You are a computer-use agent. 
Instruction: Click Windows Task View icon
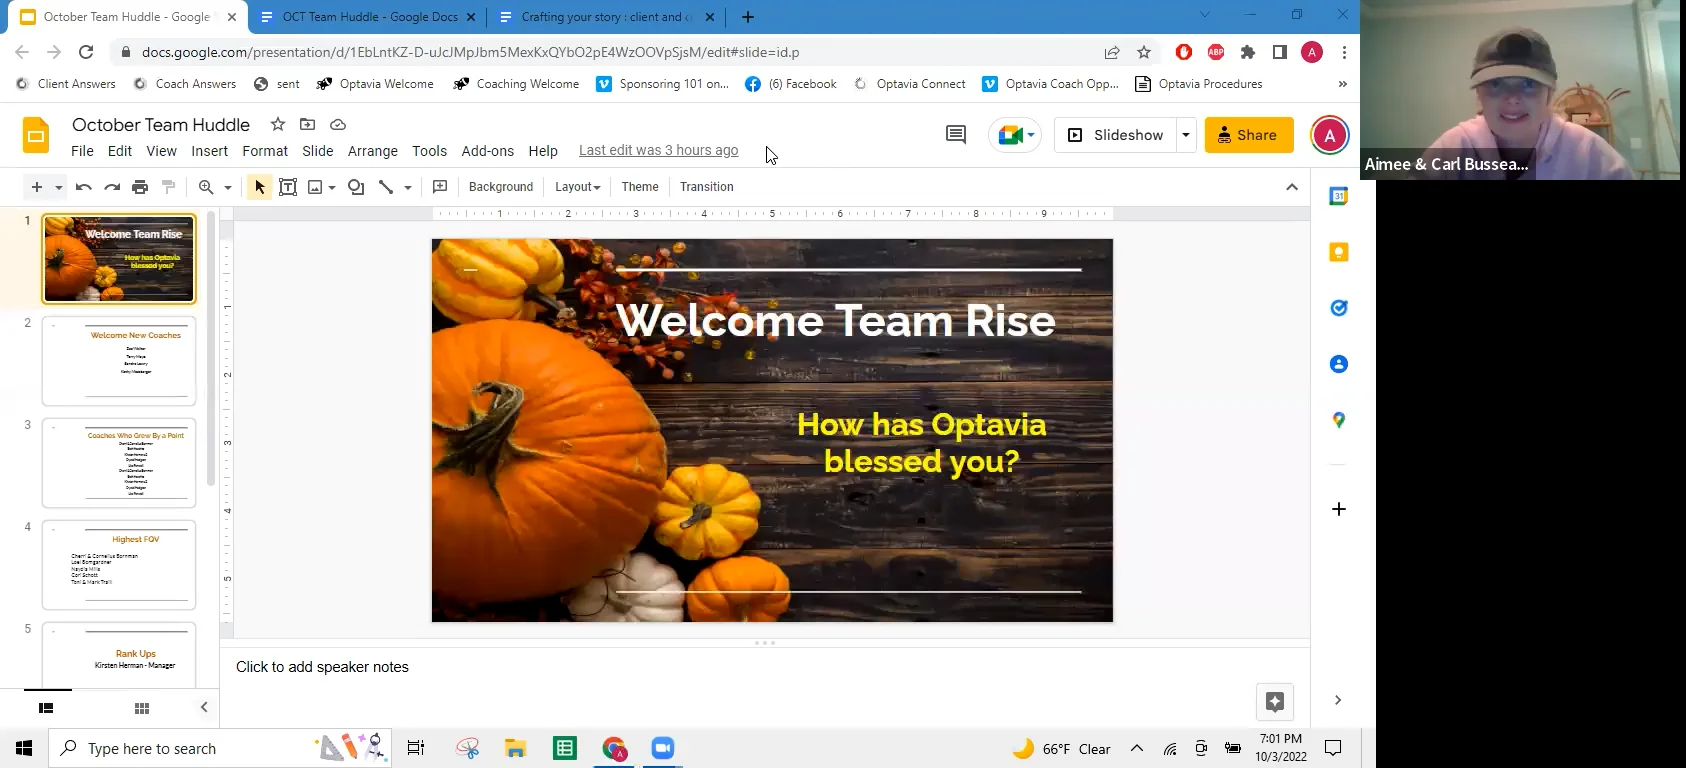(x=416, y=748)
